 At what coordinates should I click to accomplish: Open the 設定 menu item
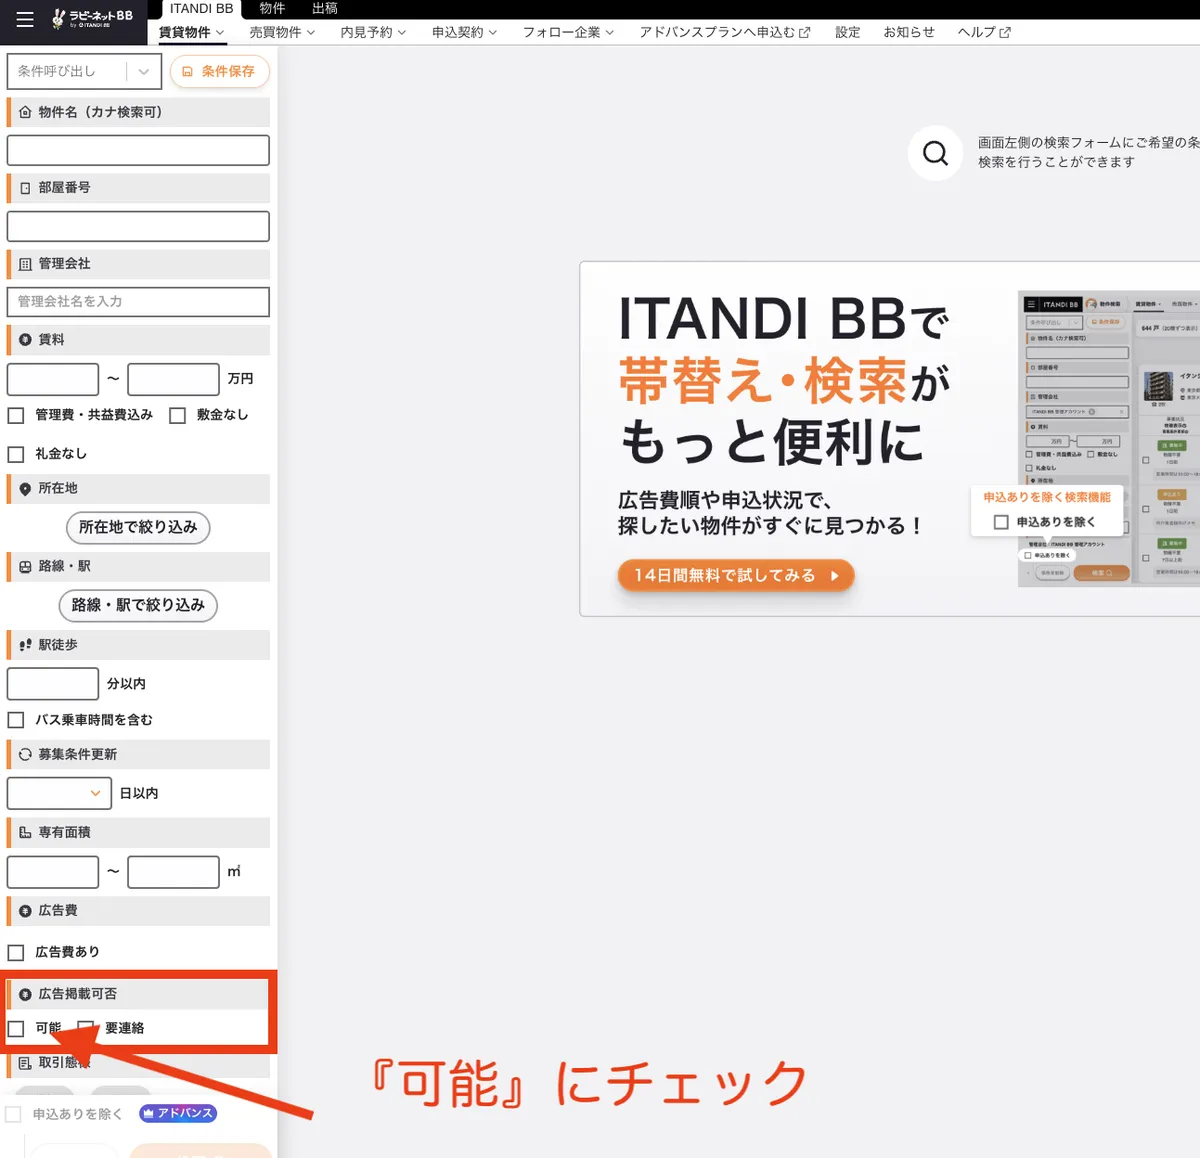click(848, 32)
